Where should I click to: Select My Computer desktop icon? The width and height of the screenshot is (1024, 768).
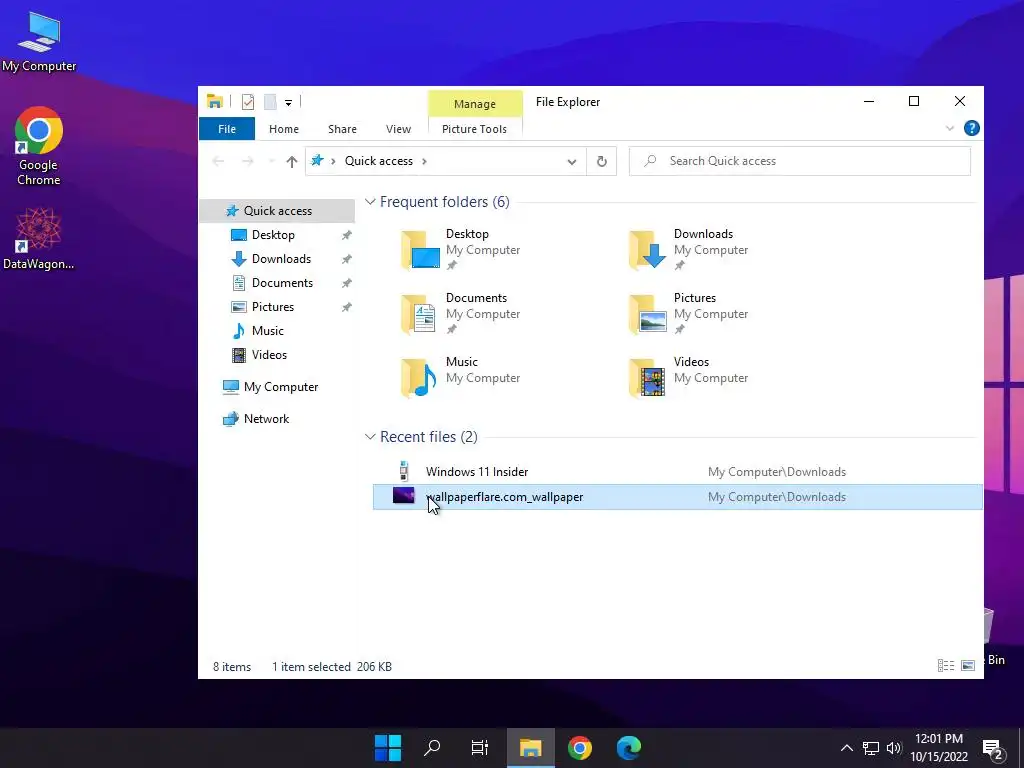click(x=39, y=42)
